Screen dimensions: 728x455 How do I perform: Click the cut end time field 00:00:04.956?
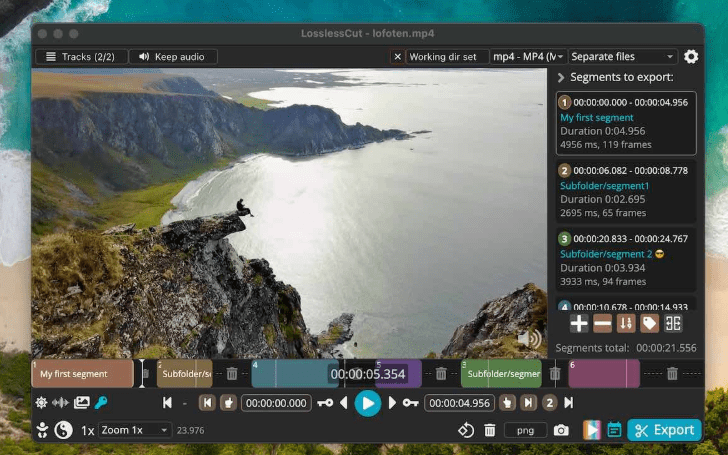pos(459,403)
